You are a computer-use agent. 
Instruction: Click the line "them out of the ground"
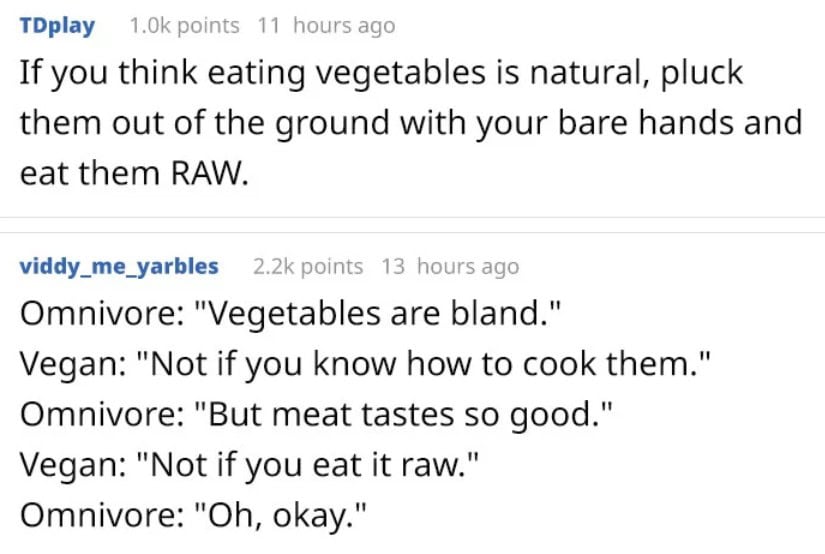[411, 124]
